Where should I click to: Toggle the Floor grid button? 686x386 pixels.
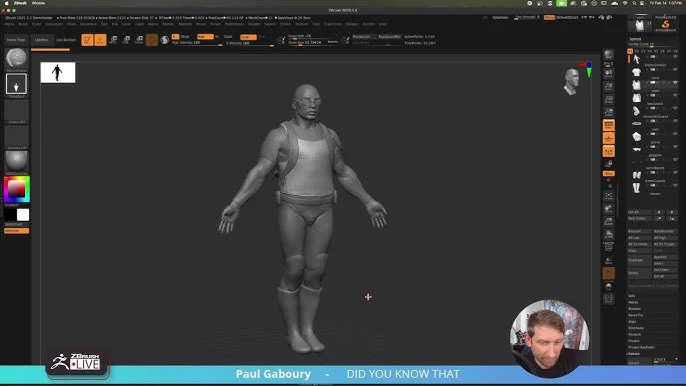click(609, 138)
